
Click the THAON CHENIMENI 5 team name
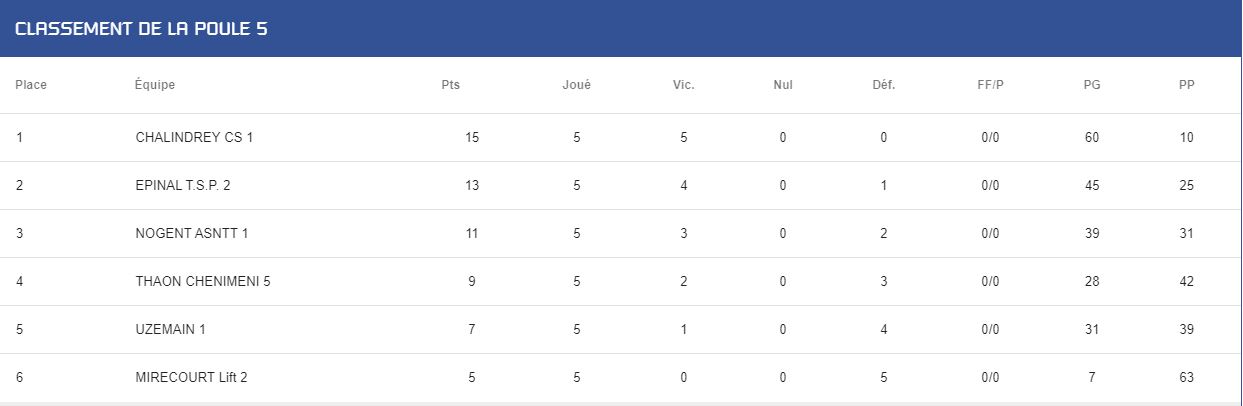(x=203, y=281)
